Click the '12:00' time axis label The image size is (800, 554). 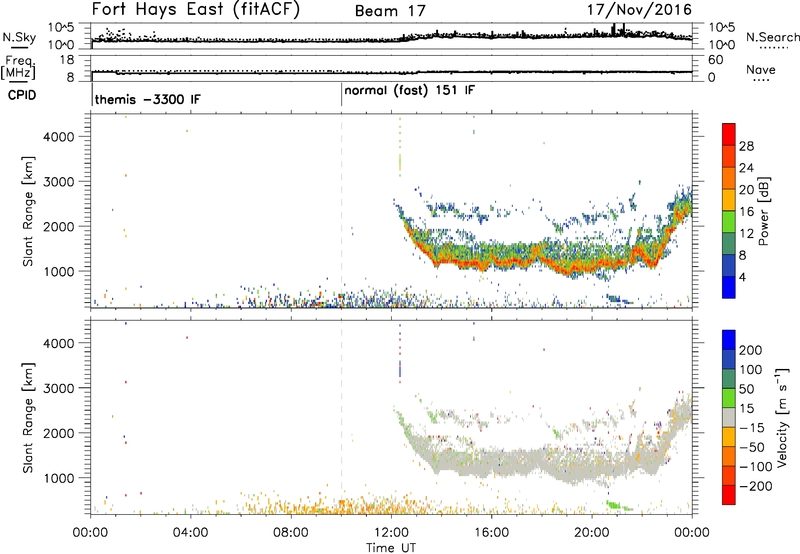(391, 533)
